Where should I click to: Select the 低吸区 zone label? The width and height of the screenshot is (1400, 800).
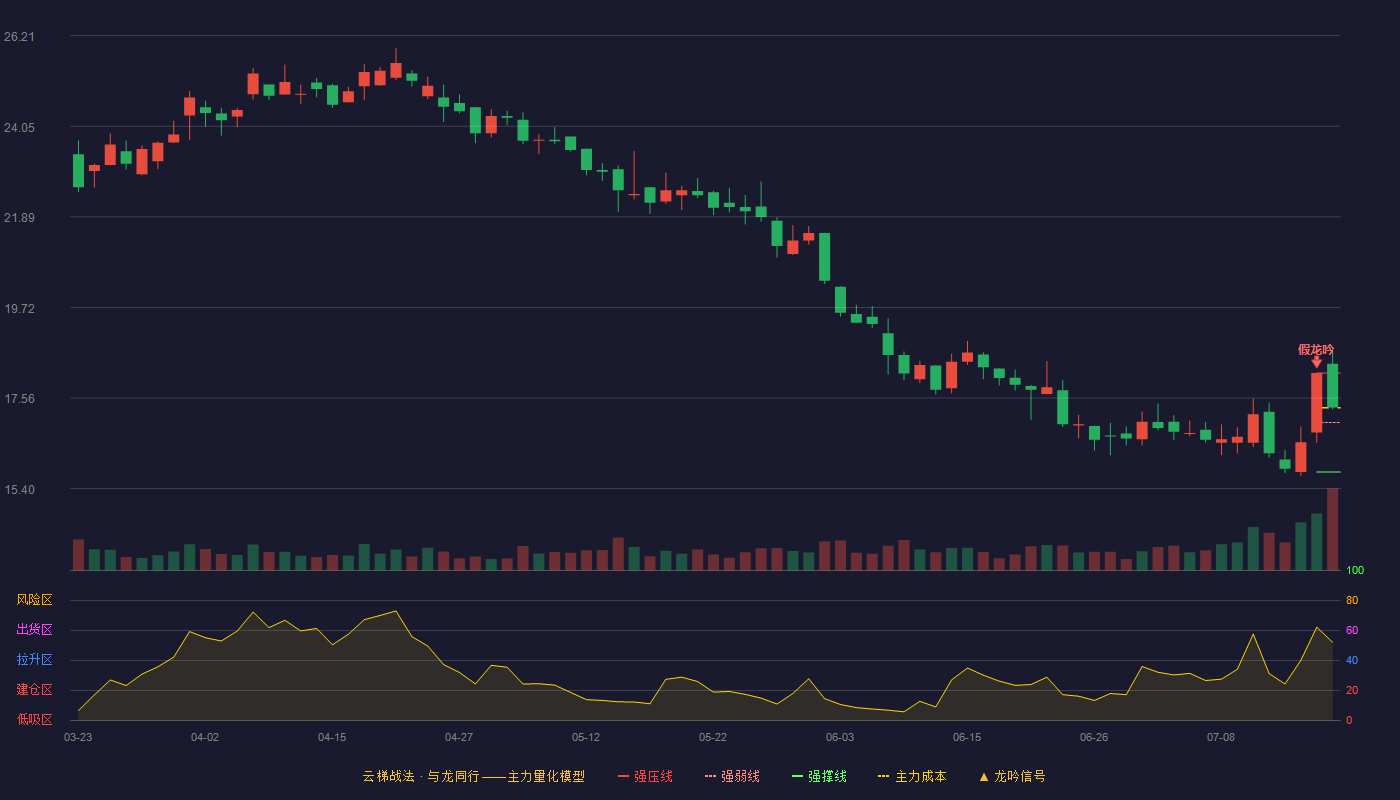pyautogui.click(x=34, y=719)
